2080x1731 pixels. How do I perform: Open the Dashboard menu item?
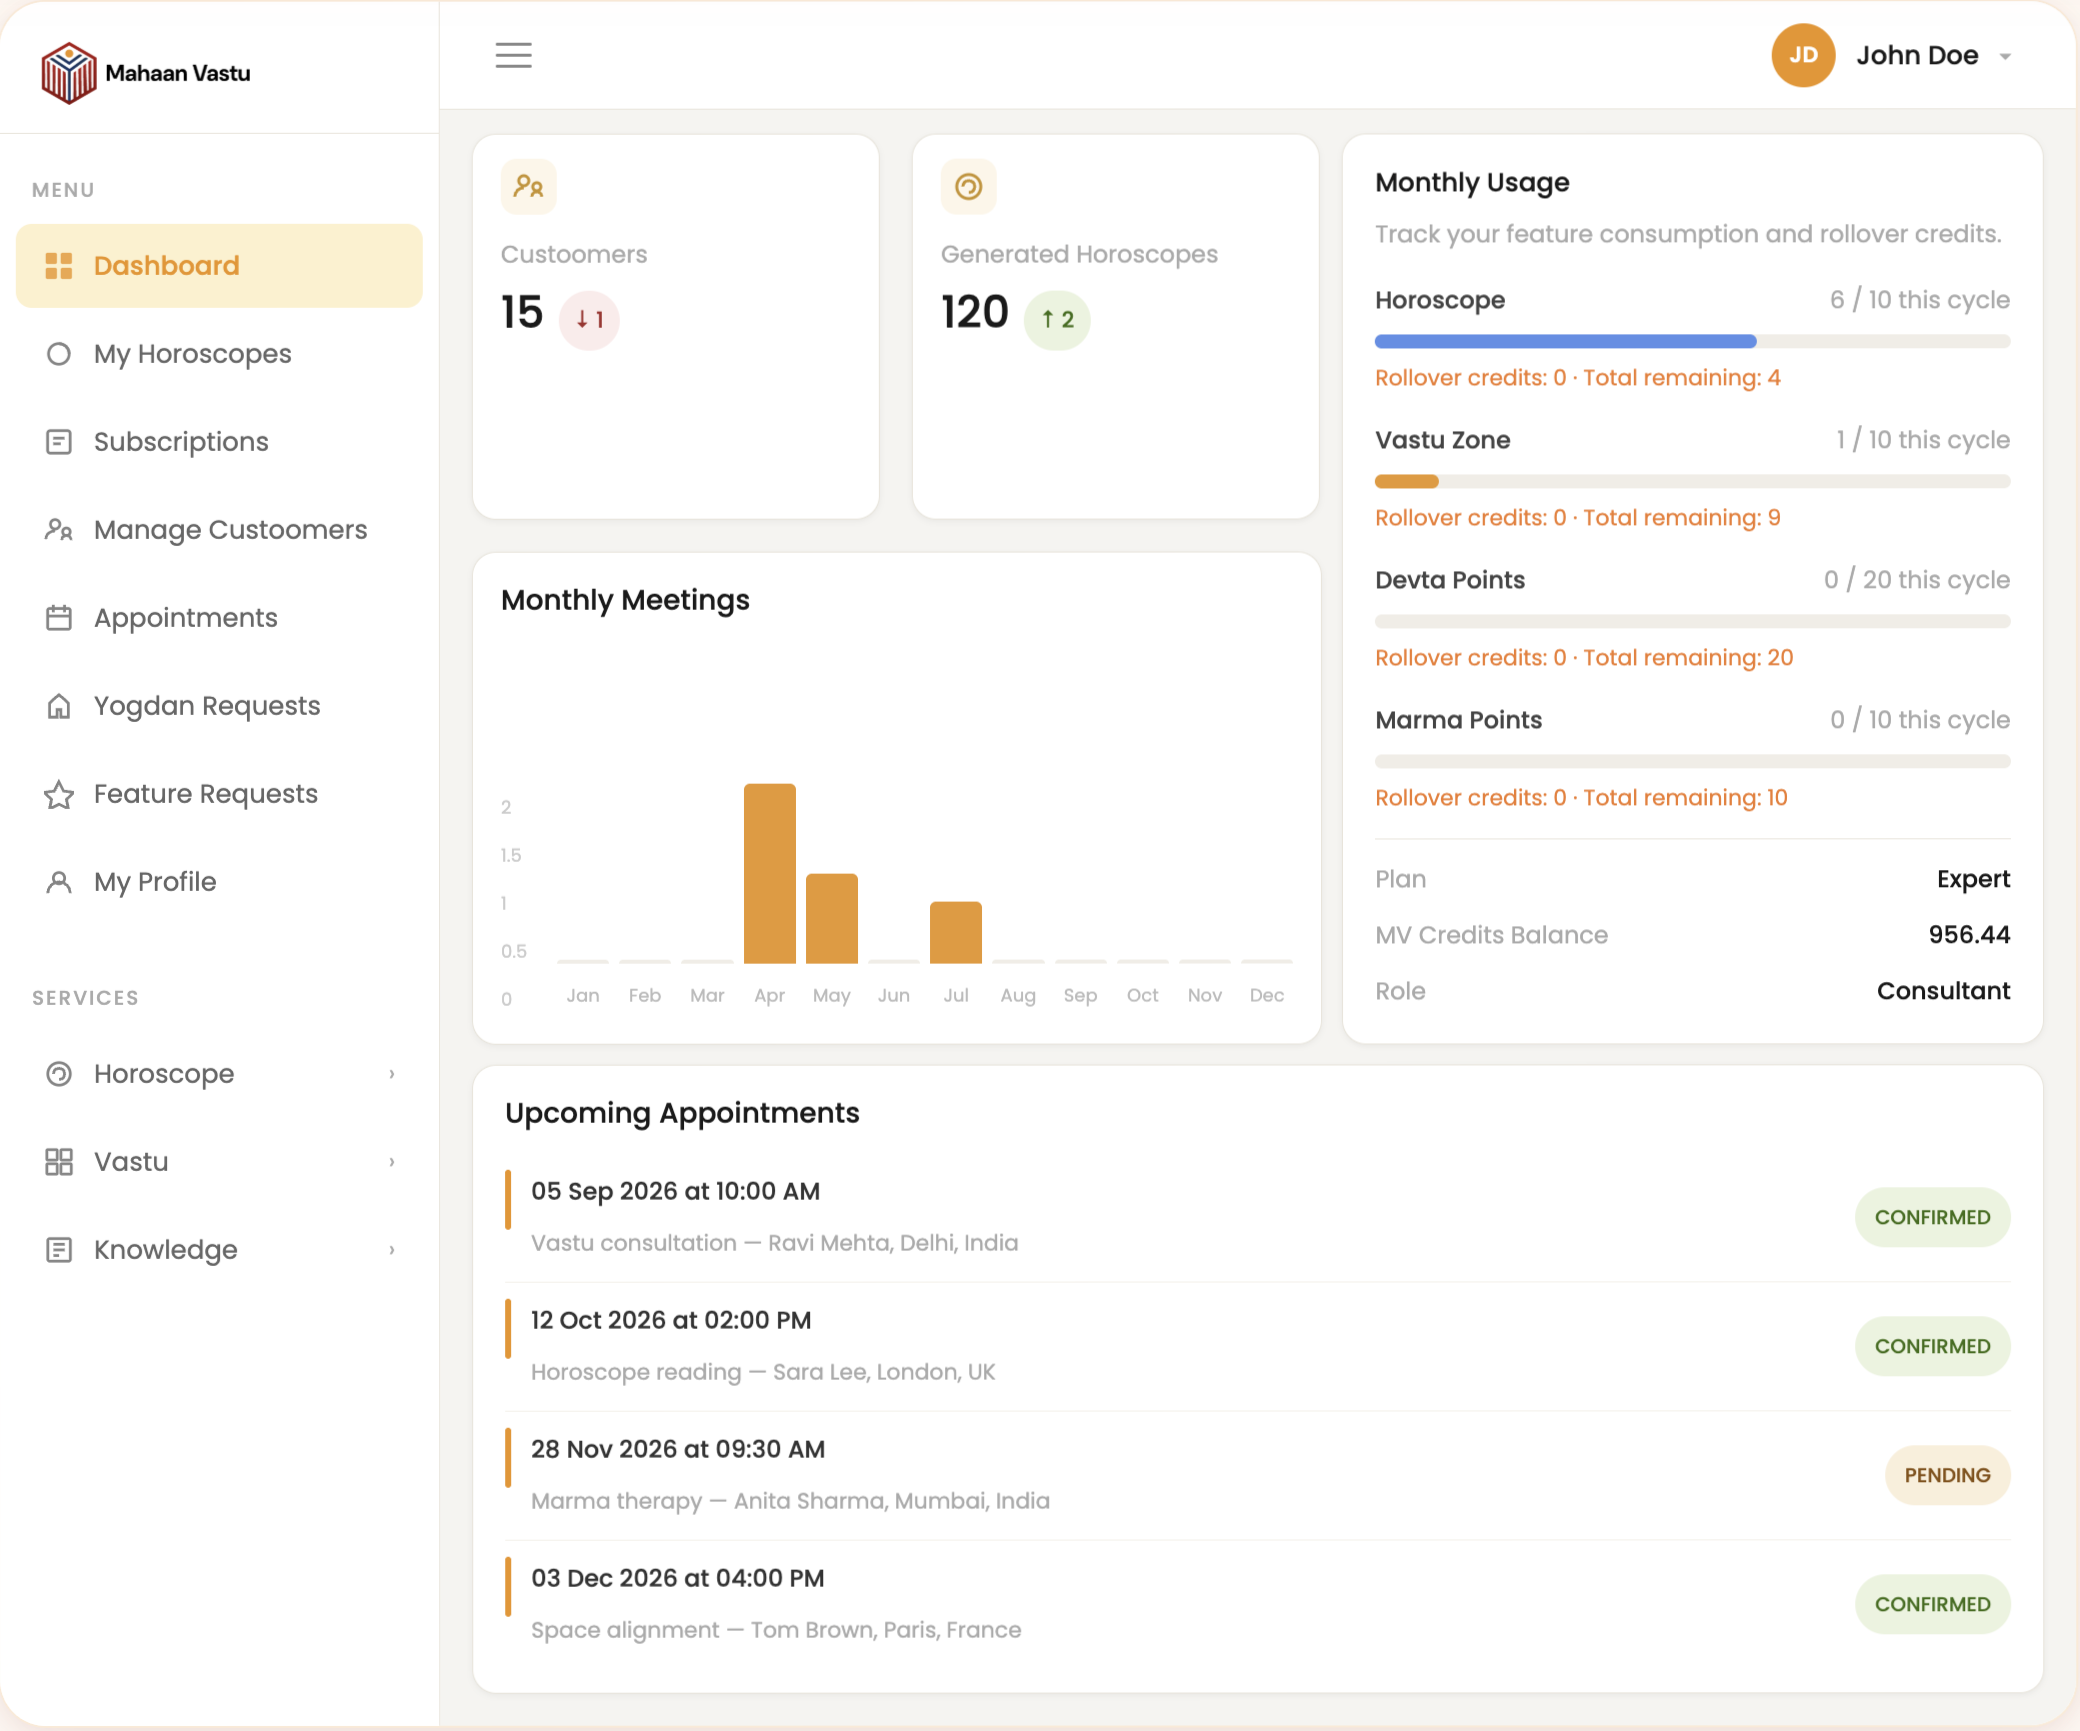click(x=219, y=266)
